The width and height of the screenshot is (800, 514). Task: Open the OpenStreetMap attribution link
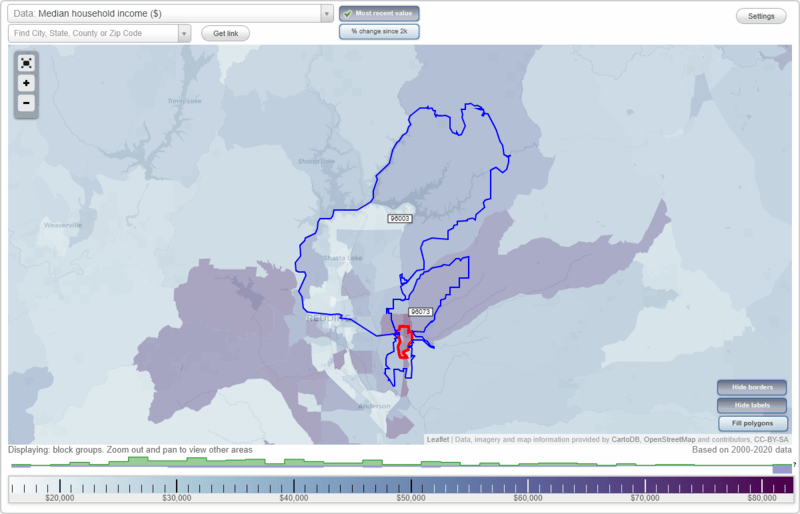point(669,439)
